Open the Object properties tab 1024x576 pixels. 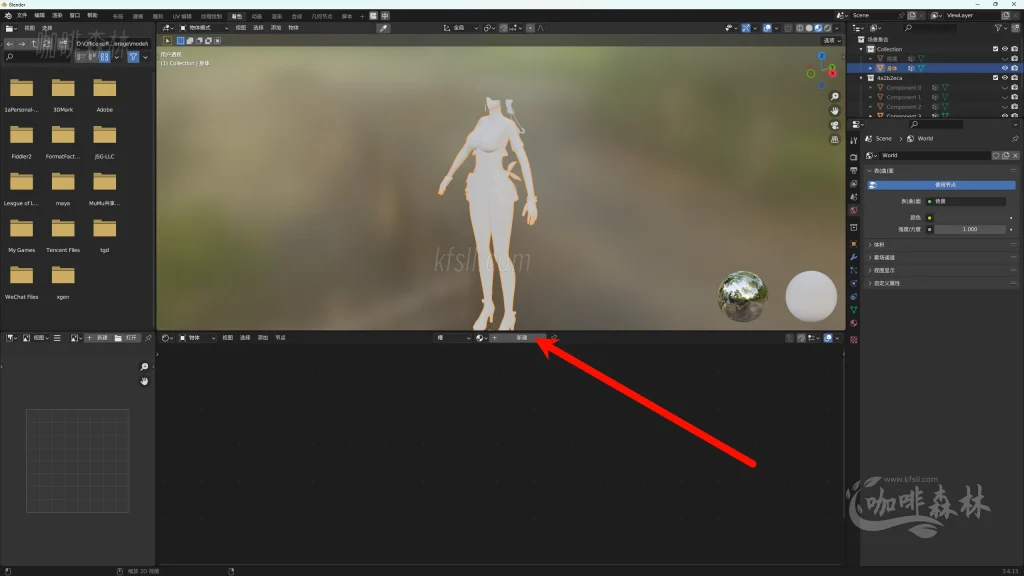854,244
